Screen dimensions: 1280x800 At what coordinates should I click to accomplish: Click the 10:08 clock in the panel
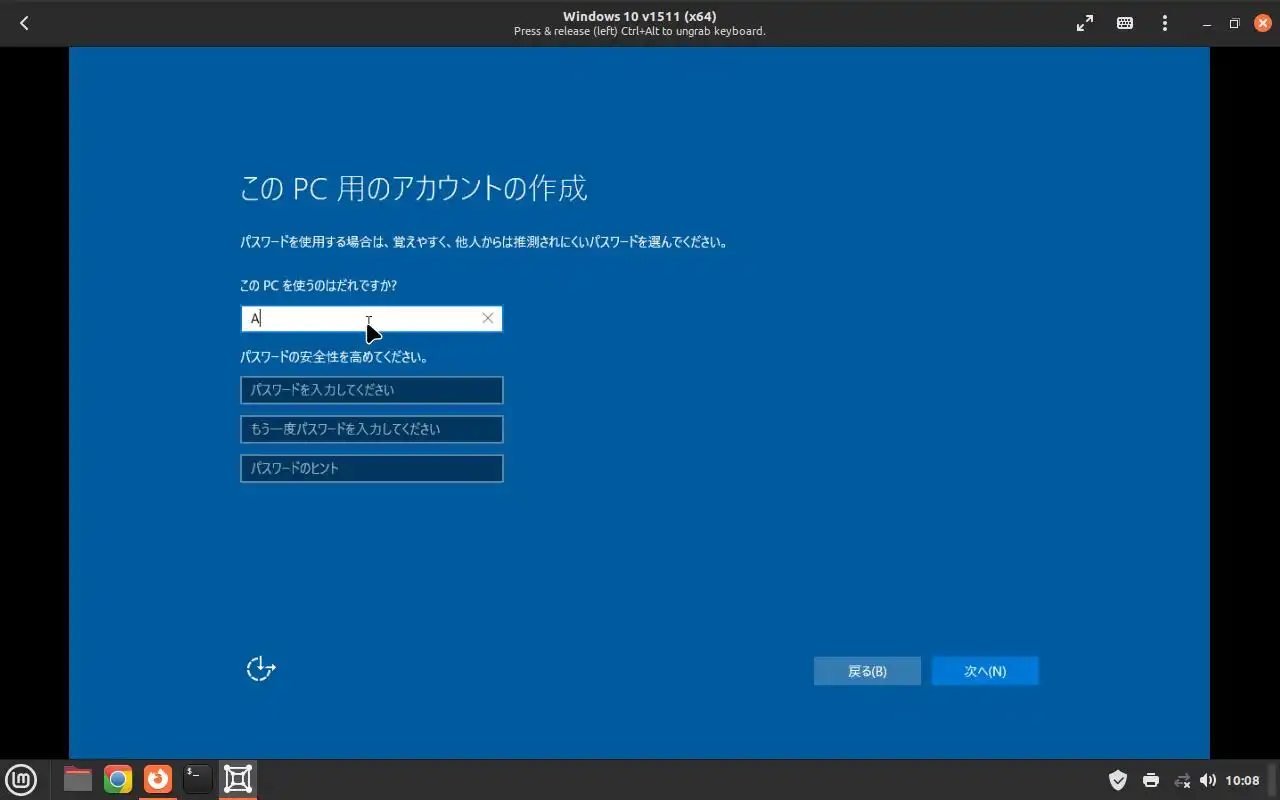(x=1243, y=780)
